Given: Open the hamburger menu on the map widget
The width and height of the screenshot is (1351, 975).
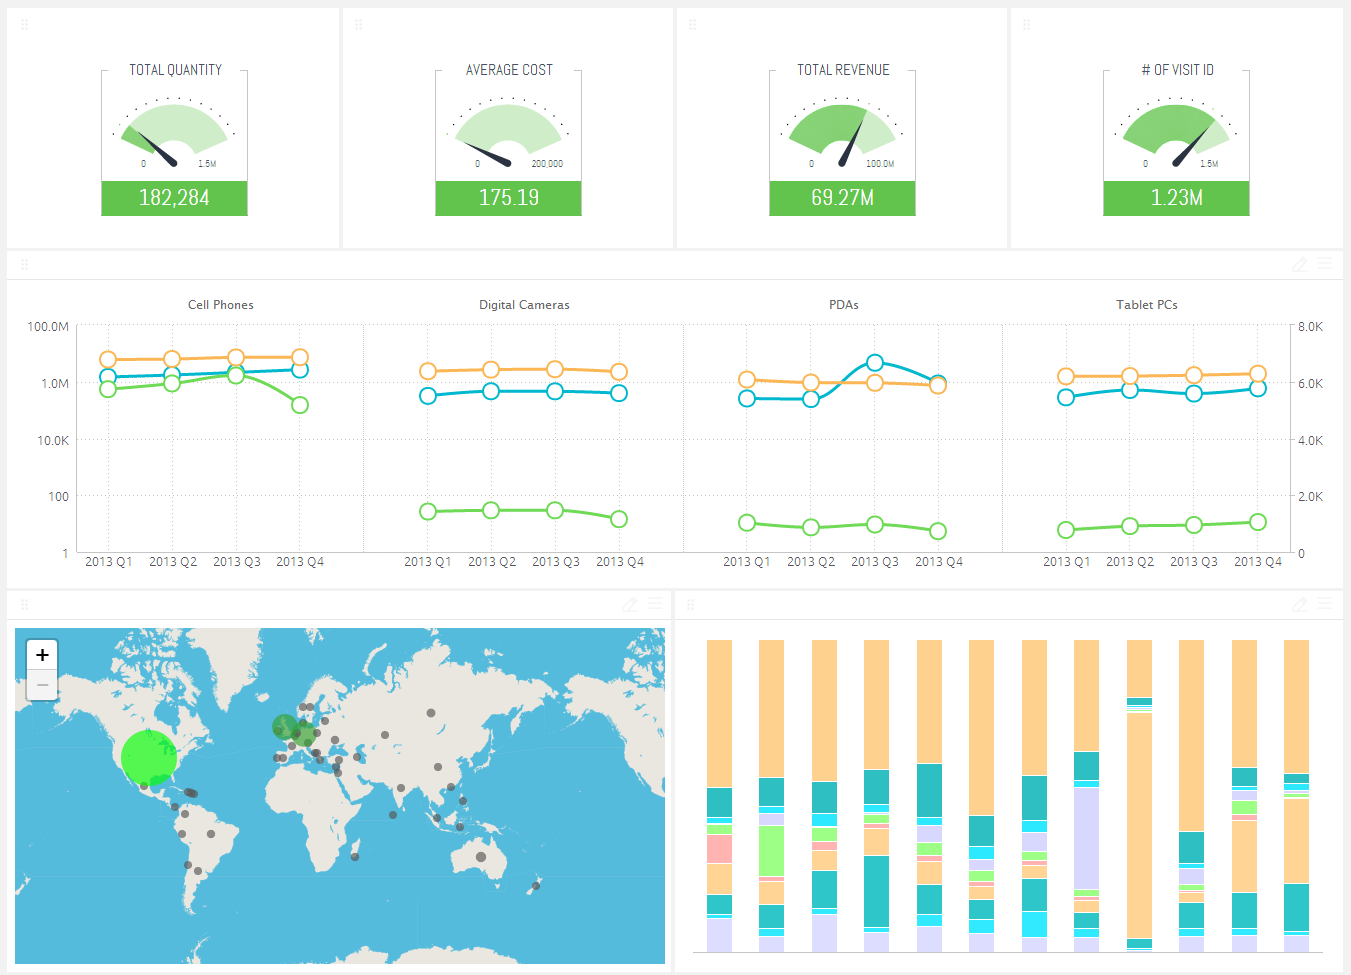Looking at the screenshot, I should (x=655, y=604).
